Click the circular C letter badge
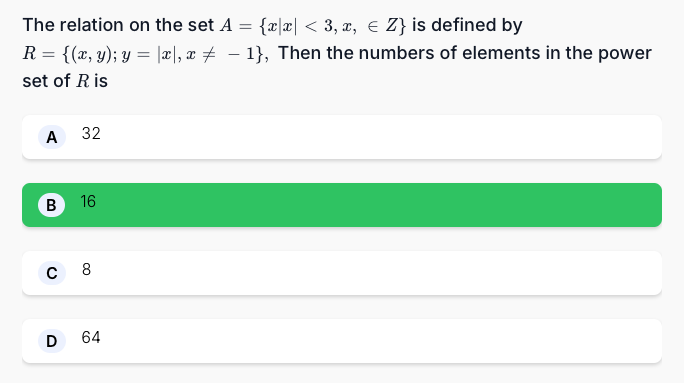The width and height of the screenshot is (684, 383). (52, 273)
